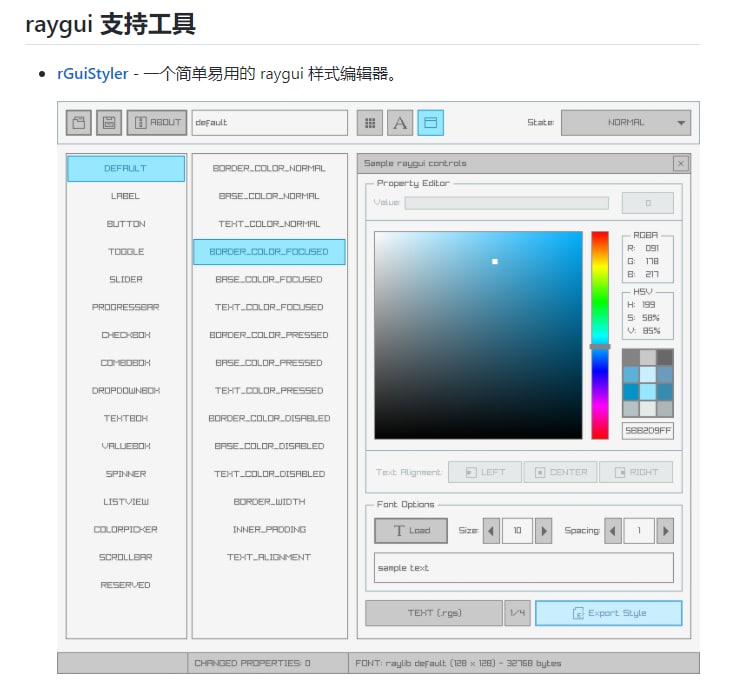
Task: Set text alignment to RIGHT
Action: (636, 472)
